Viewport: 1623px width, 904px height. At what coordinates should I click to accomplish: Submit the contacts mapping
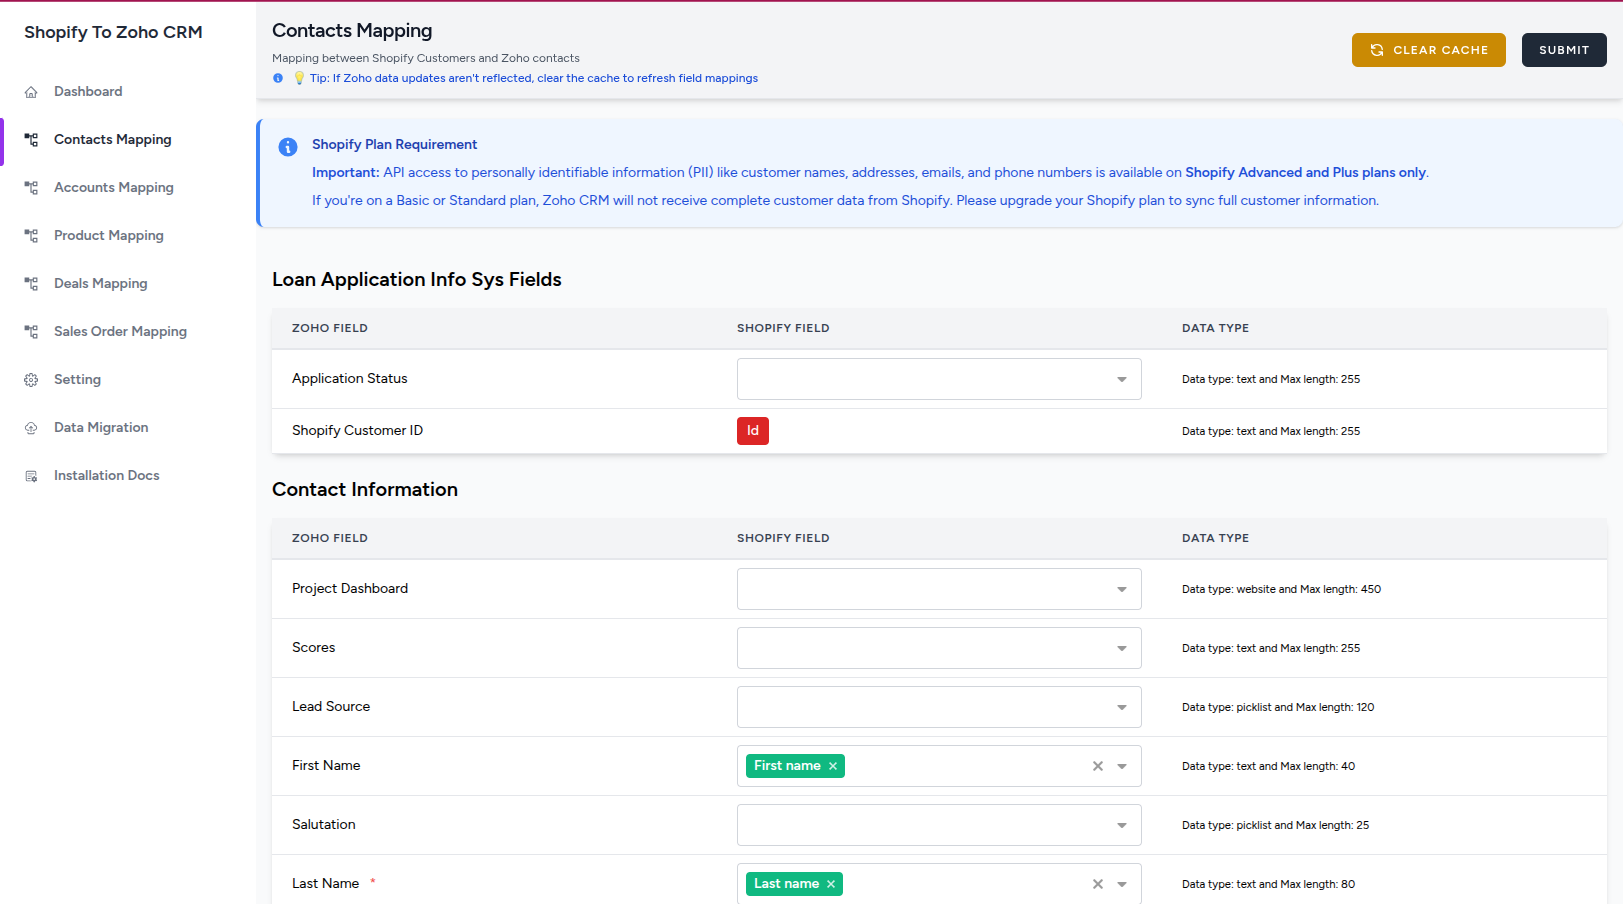[x=1563, y=50]
